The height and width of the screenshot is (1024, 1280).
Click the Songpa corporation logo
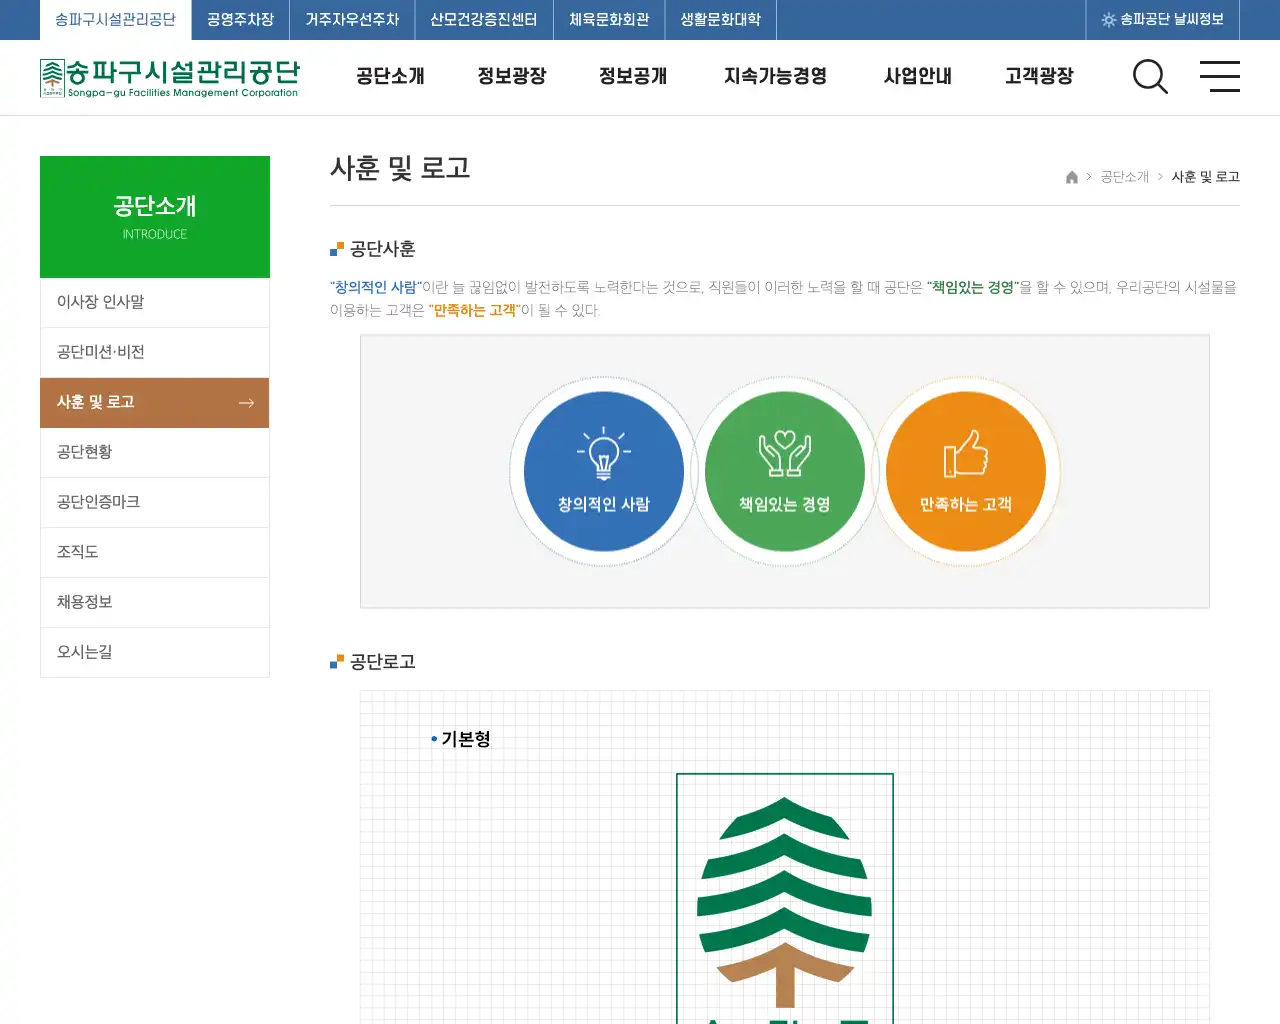click(170, 78)
